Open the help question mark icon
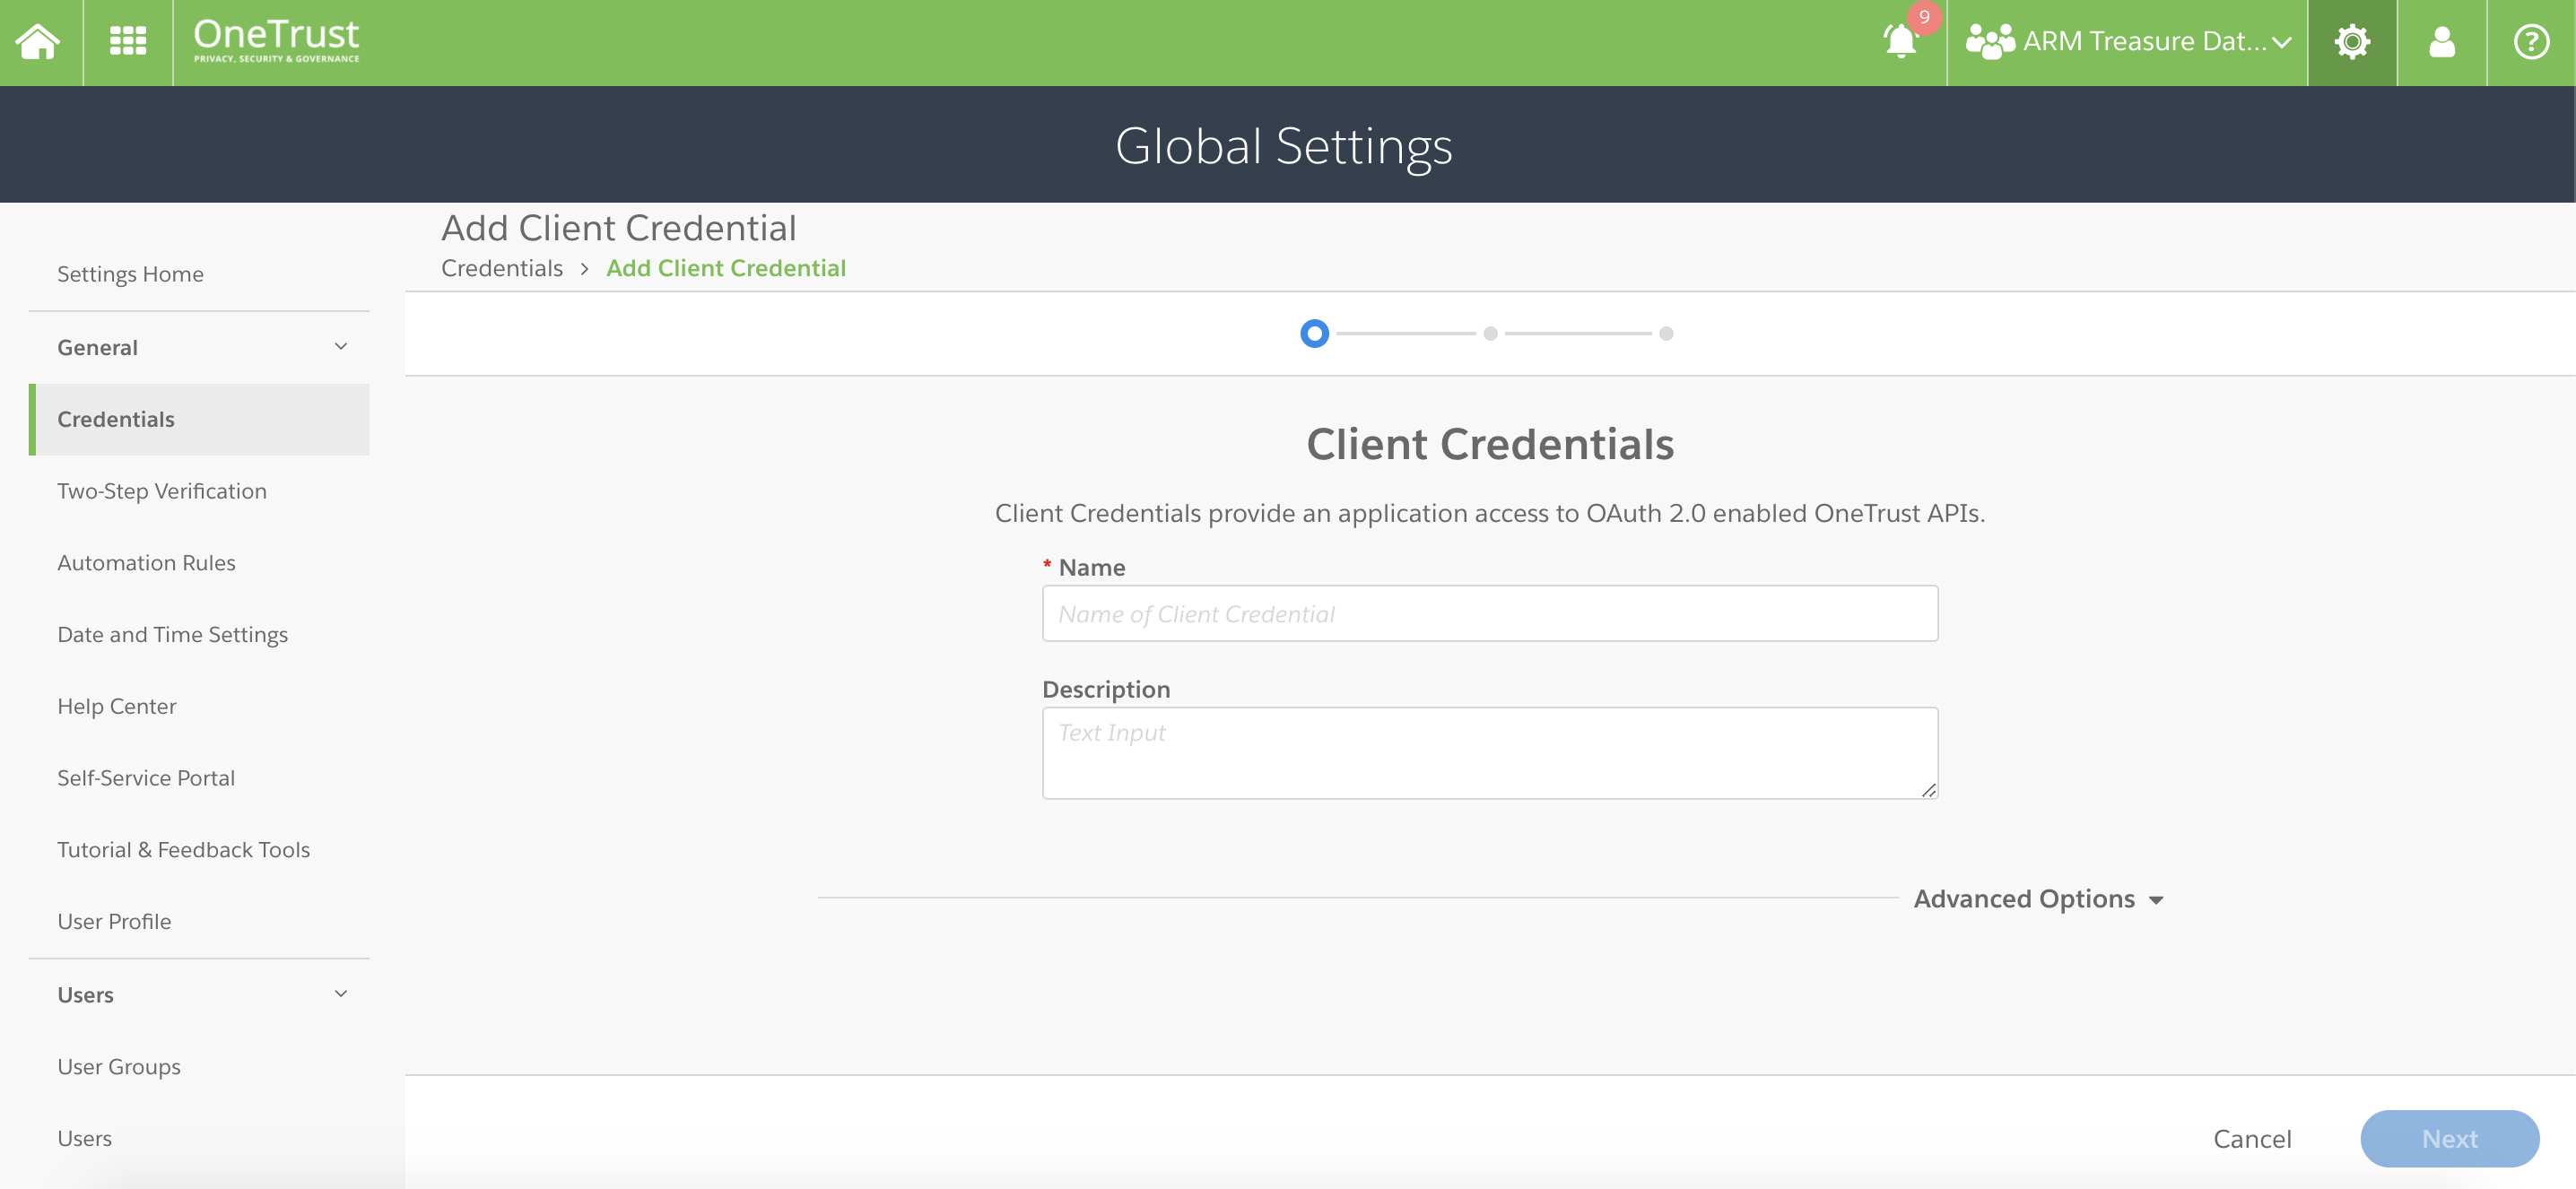Image resolution: width=2576 pixels, height=1189 pixels. tap(2530, 41)
